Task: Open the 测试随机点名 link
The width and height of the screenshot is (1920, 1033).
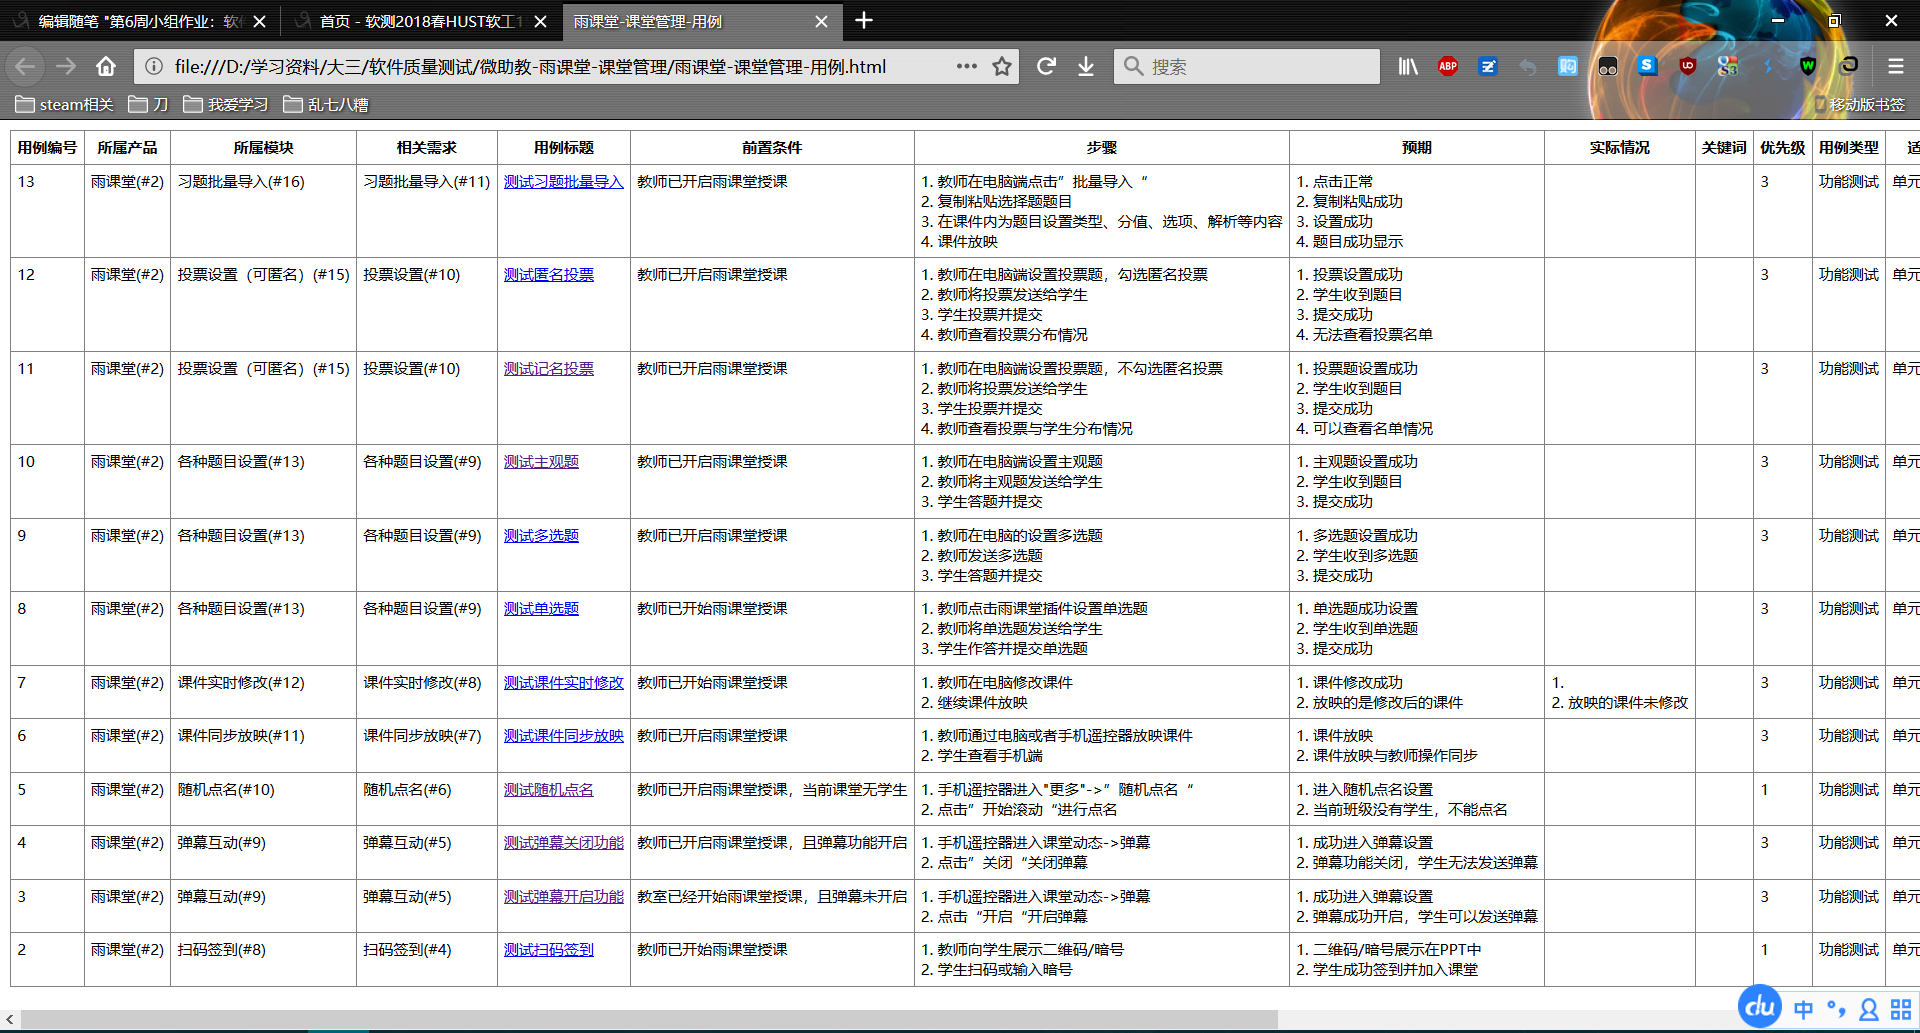Action: pos(548,789)
